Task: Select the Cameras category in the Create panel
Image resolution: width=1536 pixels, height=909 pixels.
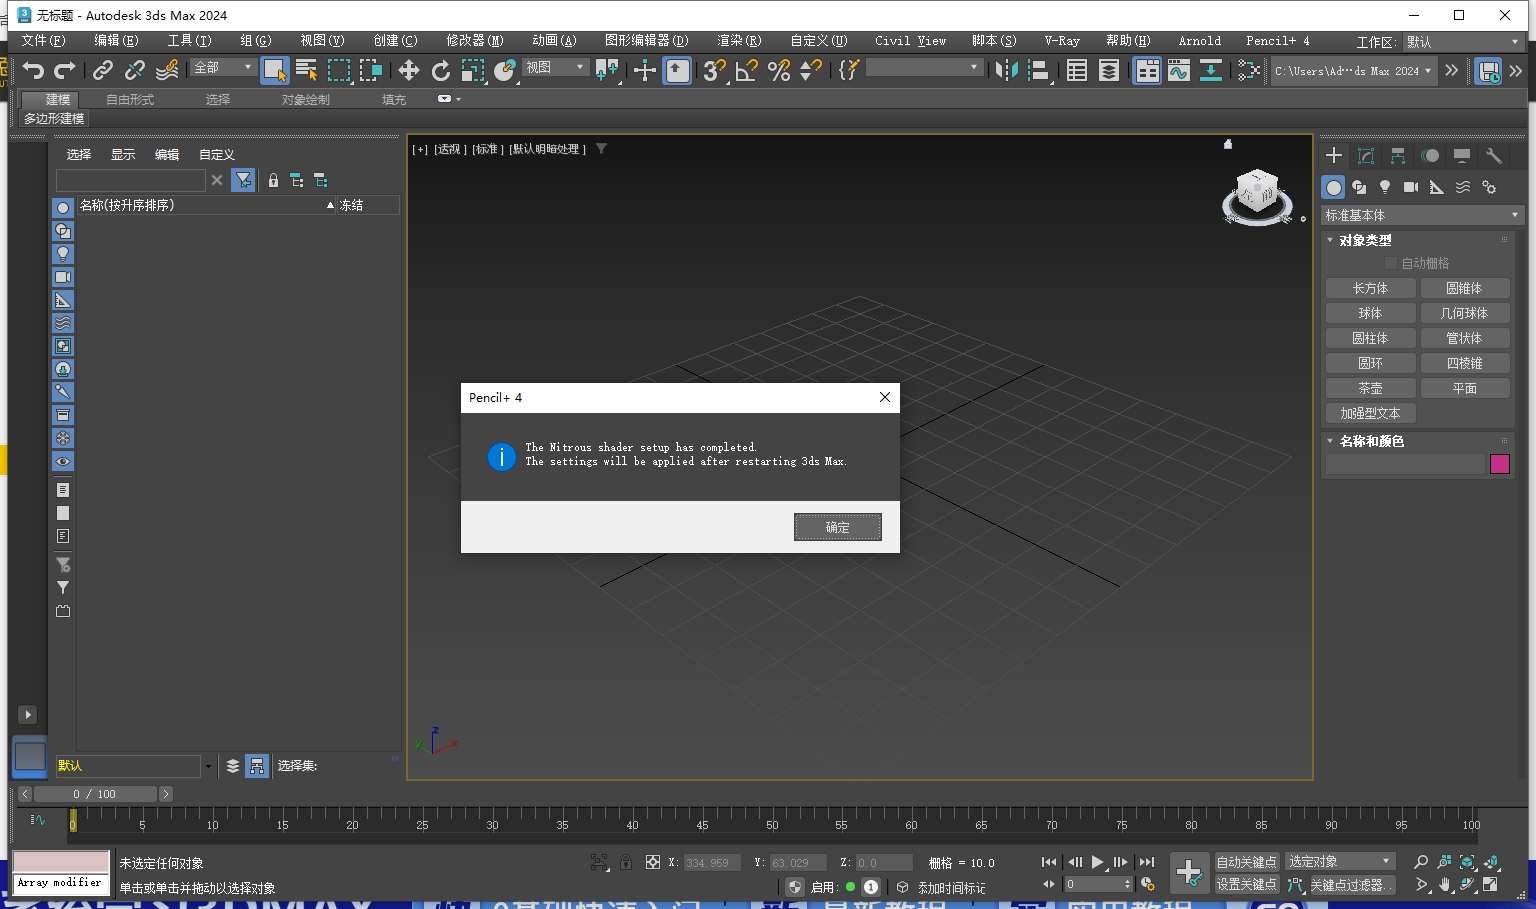Action: (x=1411, y=187)
